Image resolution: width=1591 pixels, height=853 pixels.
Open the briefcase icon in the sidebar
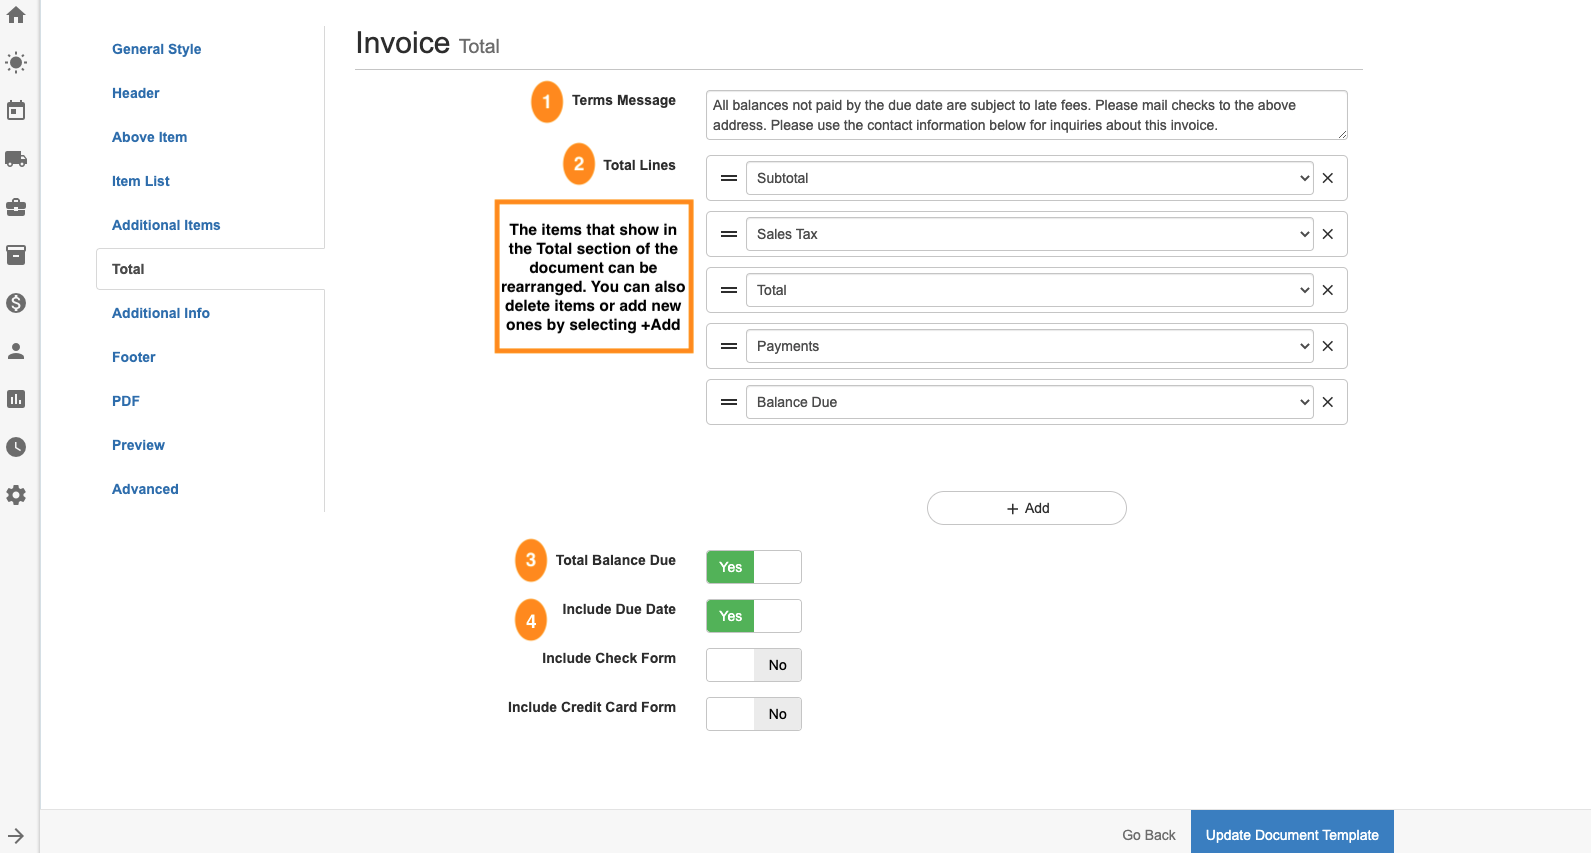16,207
